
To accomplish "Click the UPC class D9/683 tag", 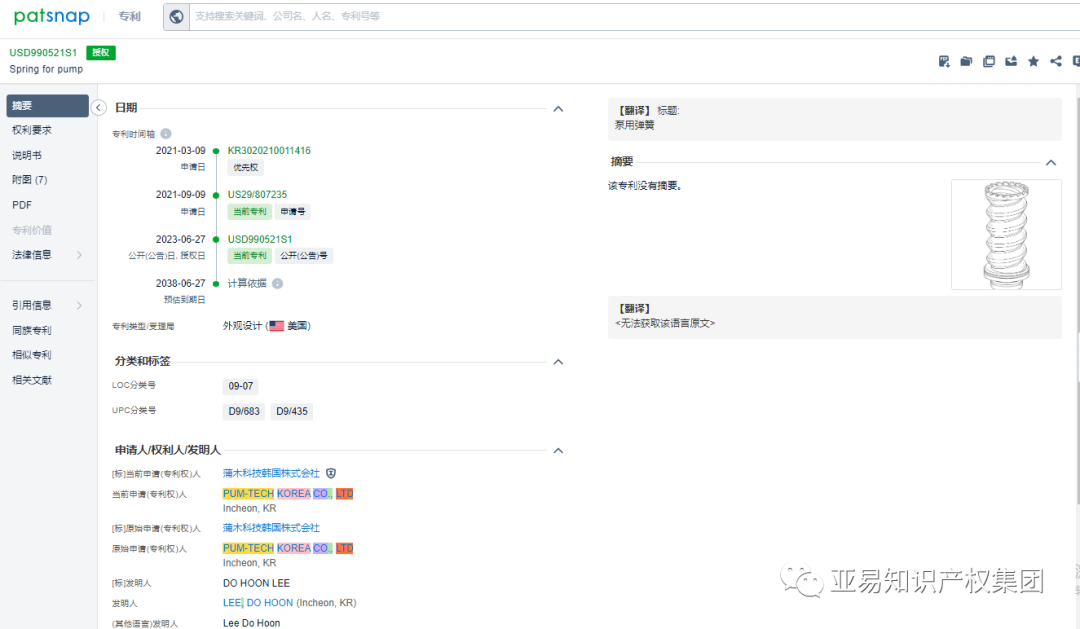I will pyautogui.click(x=244, y=411).
